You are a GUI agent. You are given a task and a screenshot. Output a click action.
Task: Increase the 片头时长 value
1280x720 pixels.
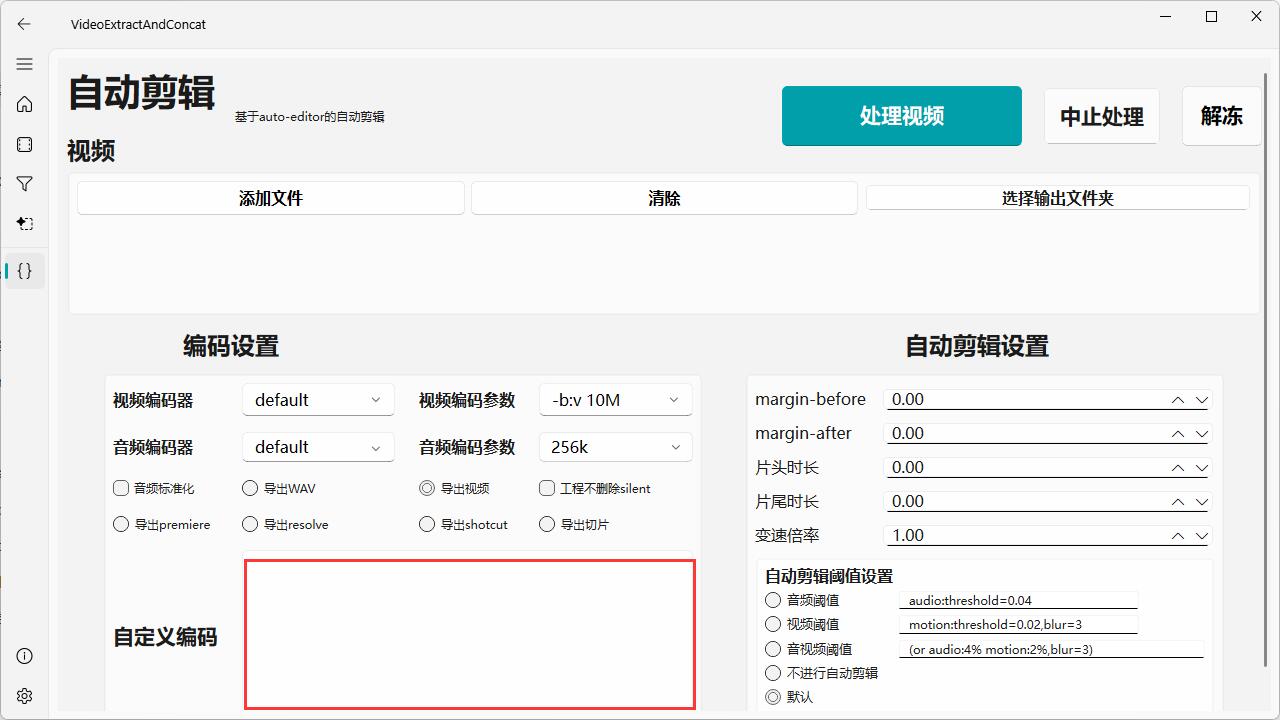tap(1178, 467)
